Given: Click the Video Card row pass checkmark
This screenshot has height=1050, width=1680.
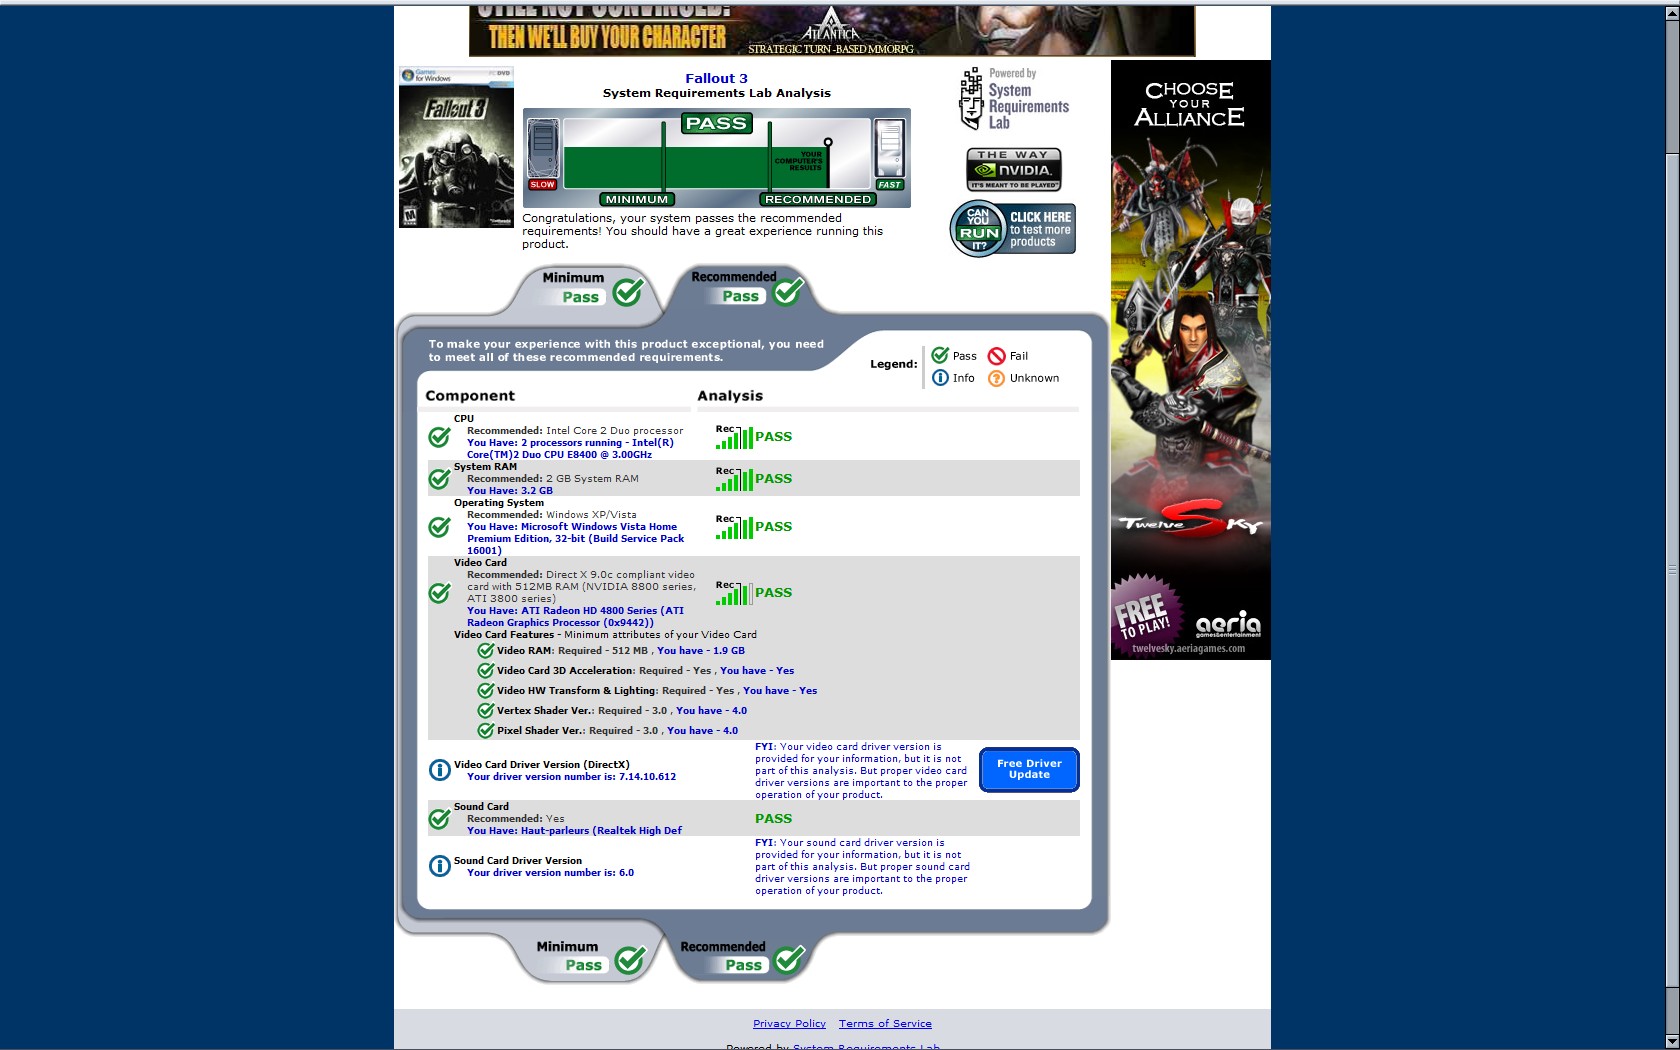Looking at the screenshot, I should tap(439, 593).
